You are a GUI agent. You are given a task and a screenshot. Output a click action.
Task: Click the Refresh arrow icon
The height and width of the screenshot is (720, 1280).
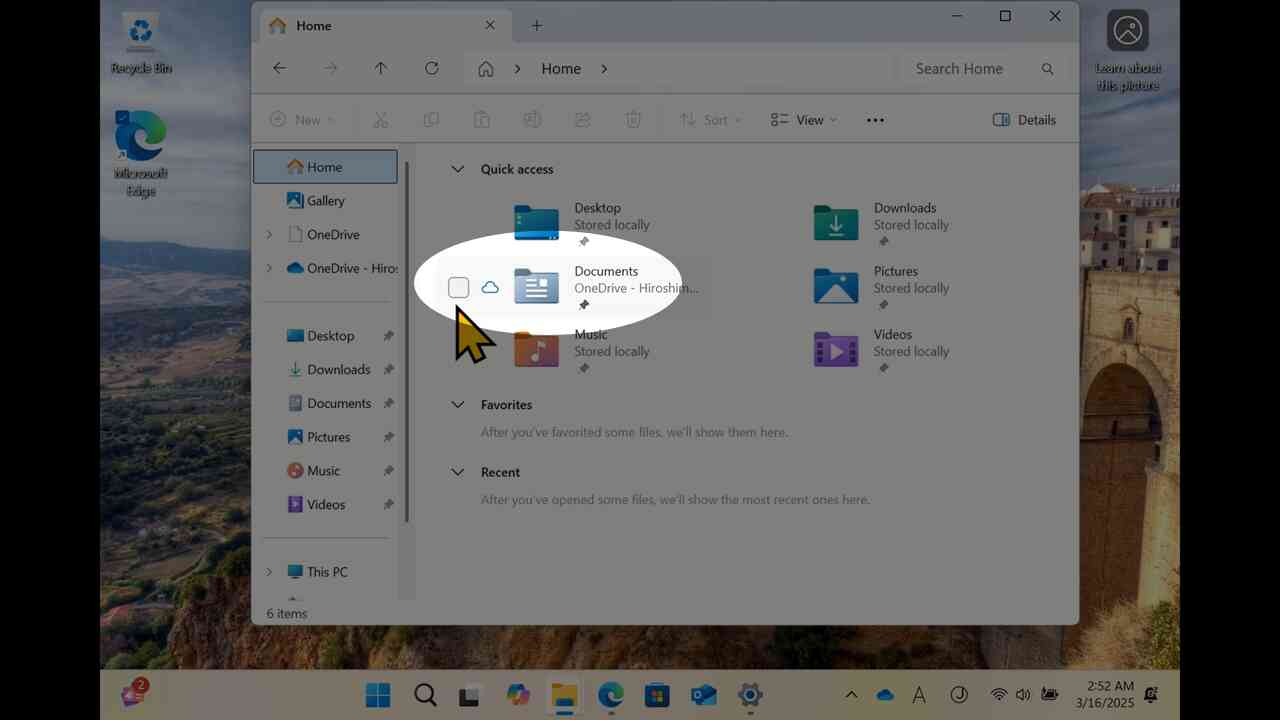(431, 68)
